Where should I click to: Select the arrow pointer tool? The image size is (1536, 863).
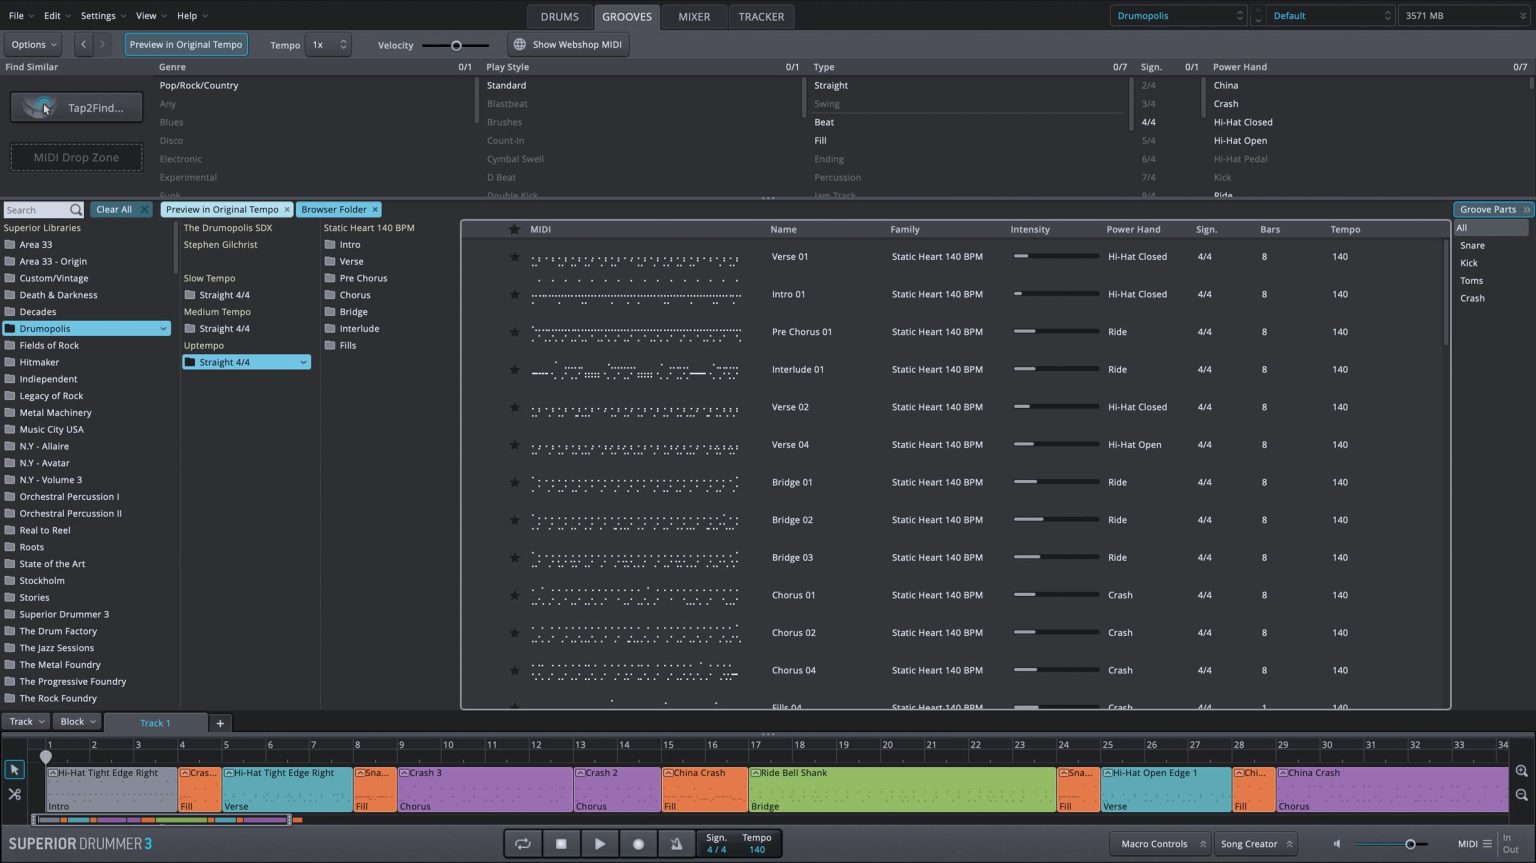click(14, 770)
